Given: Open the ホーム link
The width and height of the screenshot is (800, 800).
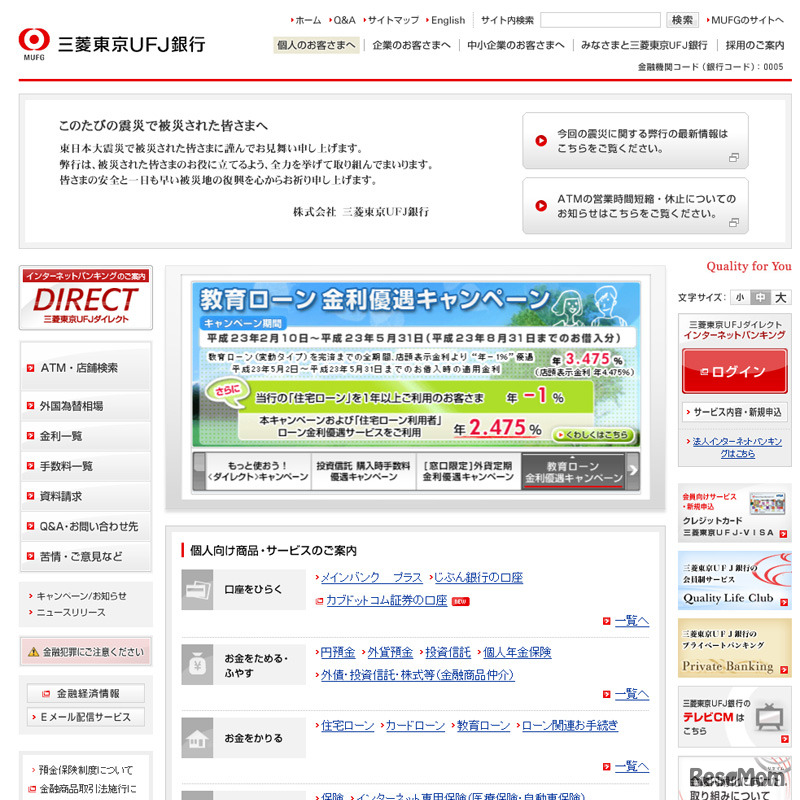Looking at the screenshot, I should [308, 20].
